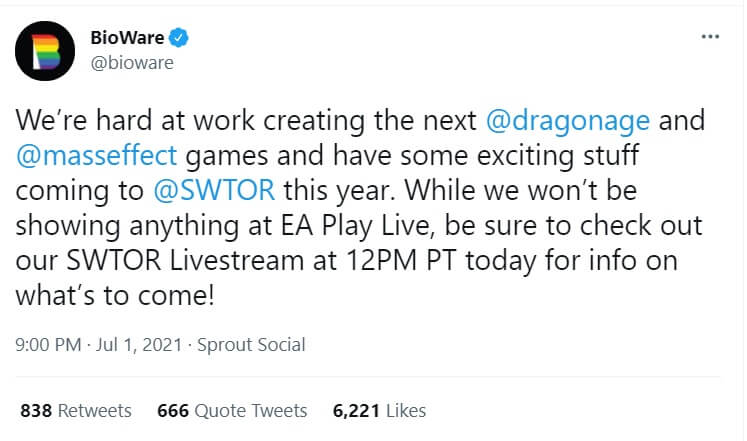
Task: Click the BioWare rainbow logo avatar
Action: point(45,50)
